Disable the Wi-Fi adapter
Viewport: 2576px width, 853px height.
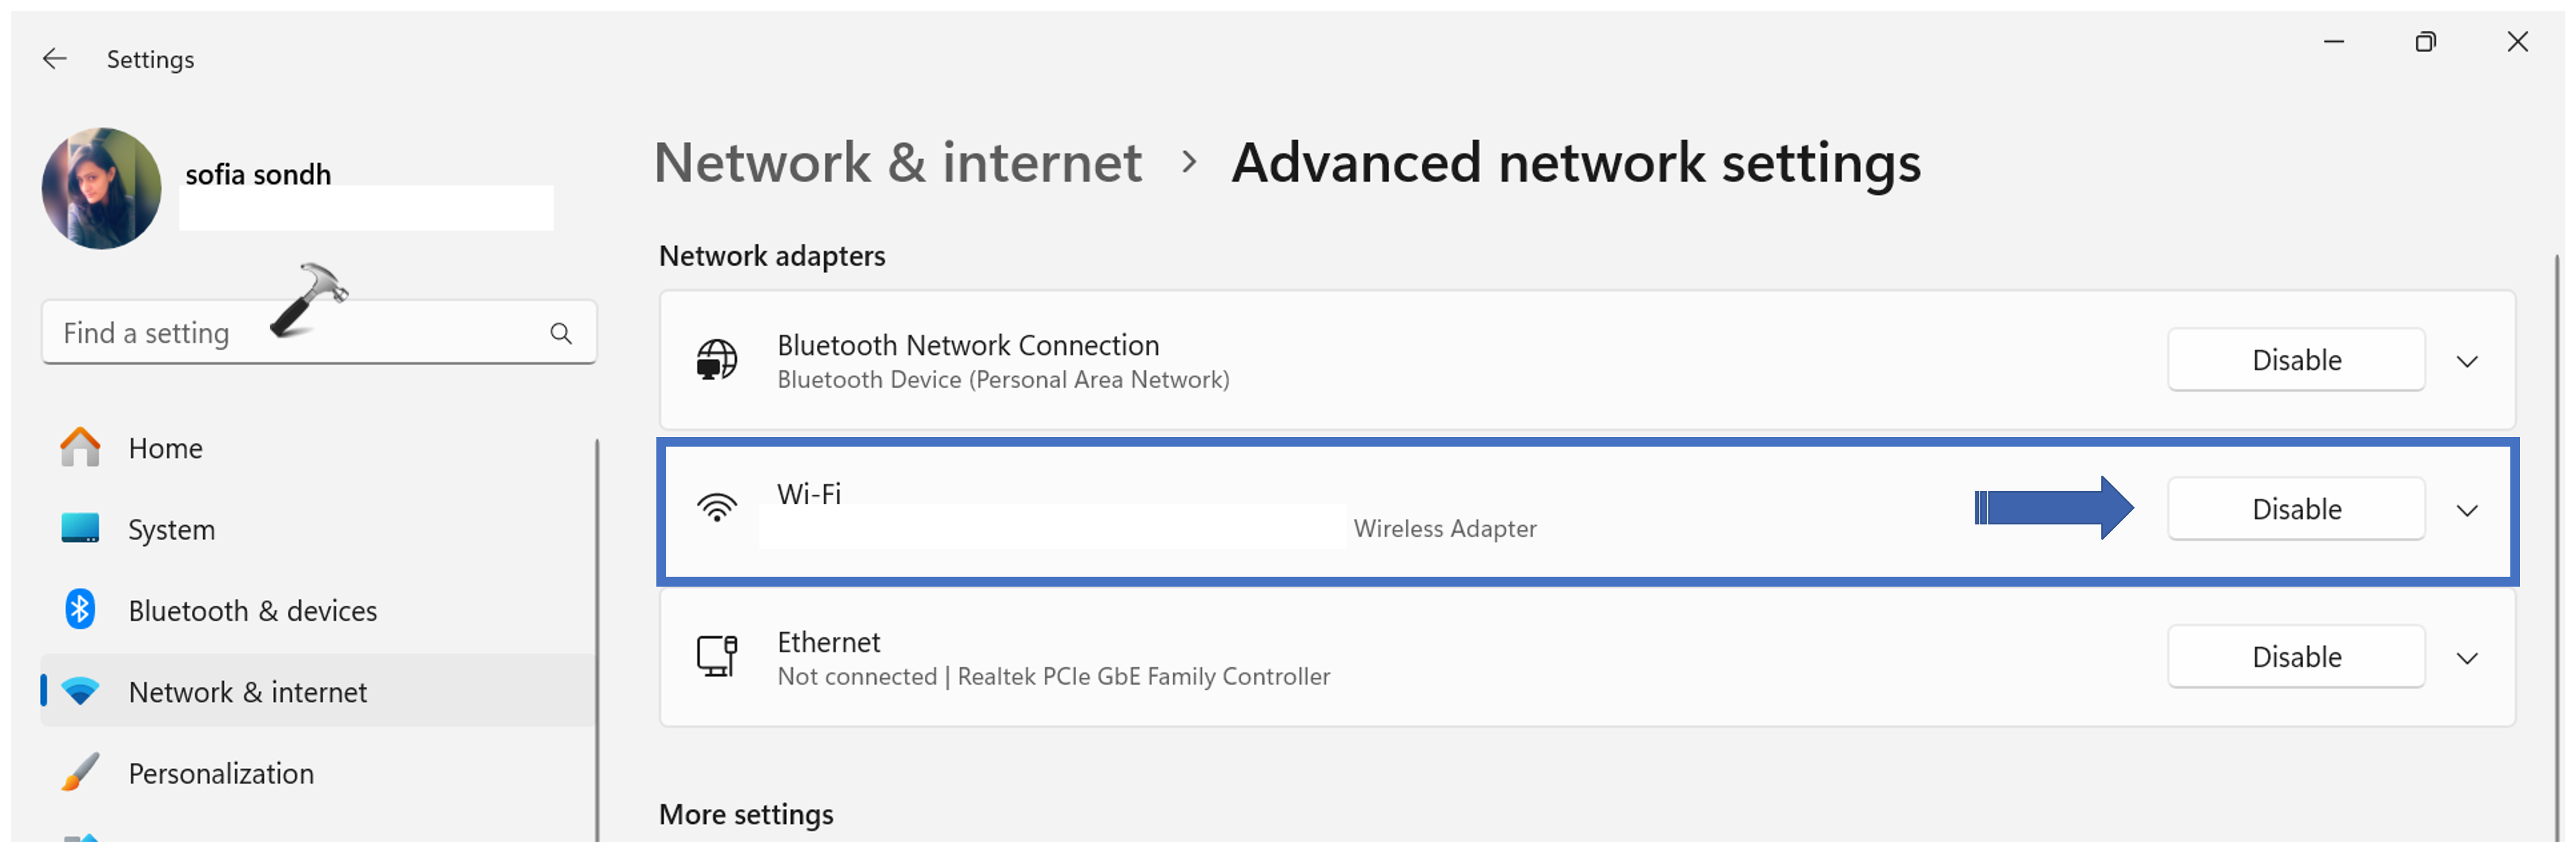click(2295, 509)
